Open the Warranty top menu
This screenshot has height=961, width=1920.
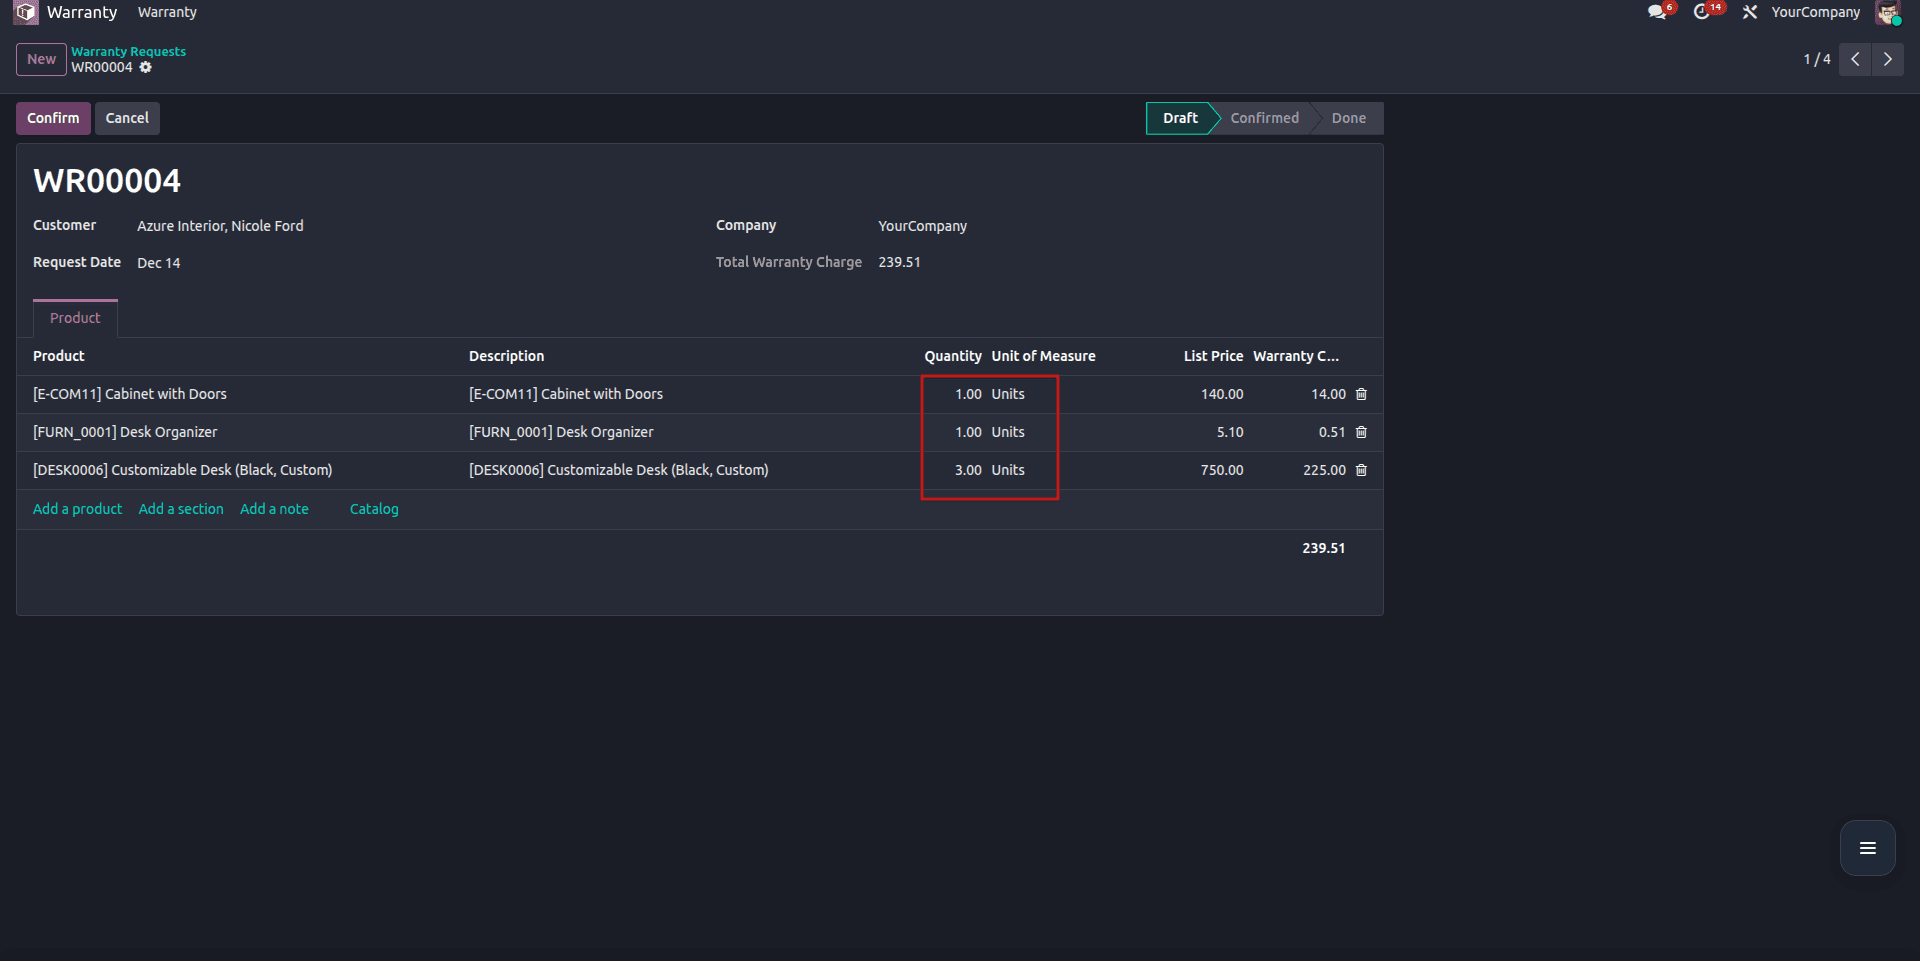coord(166,12)
